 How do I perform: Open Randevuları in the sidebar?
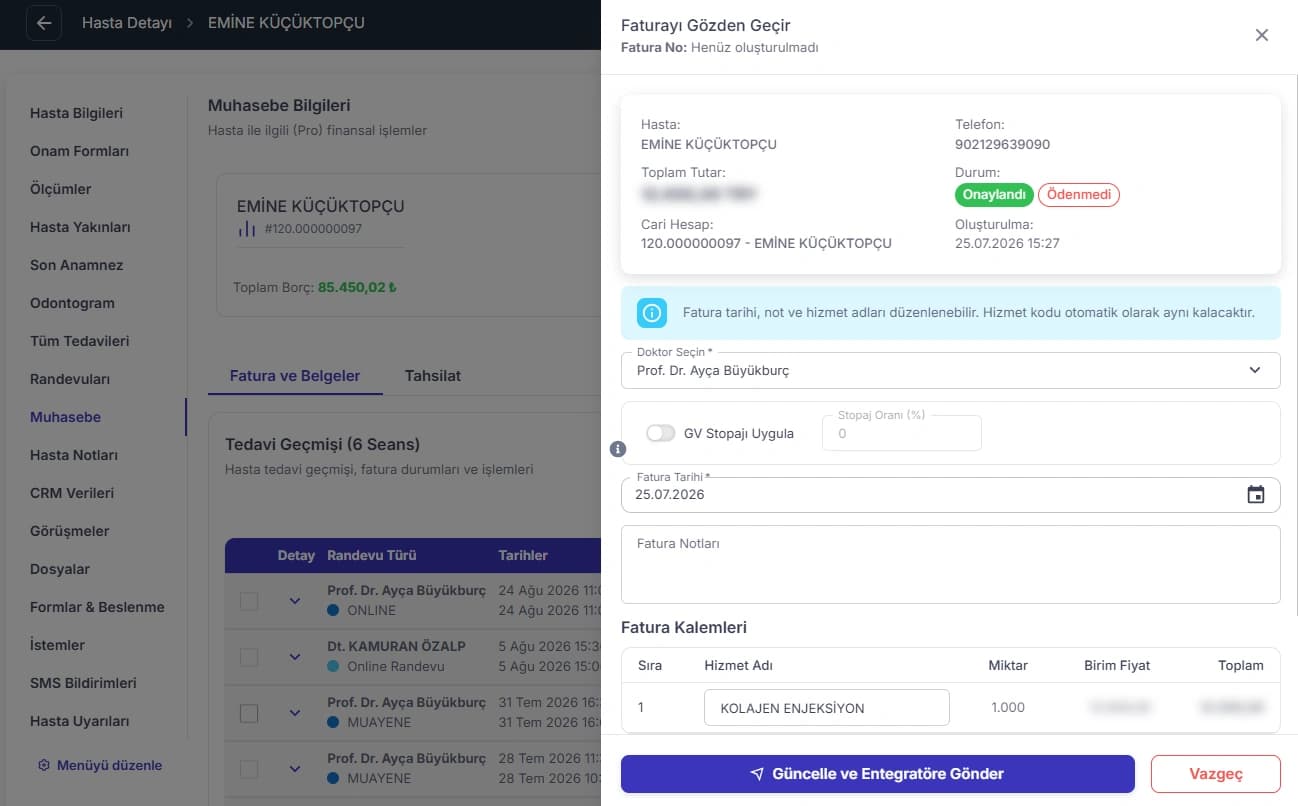(70, 379)
